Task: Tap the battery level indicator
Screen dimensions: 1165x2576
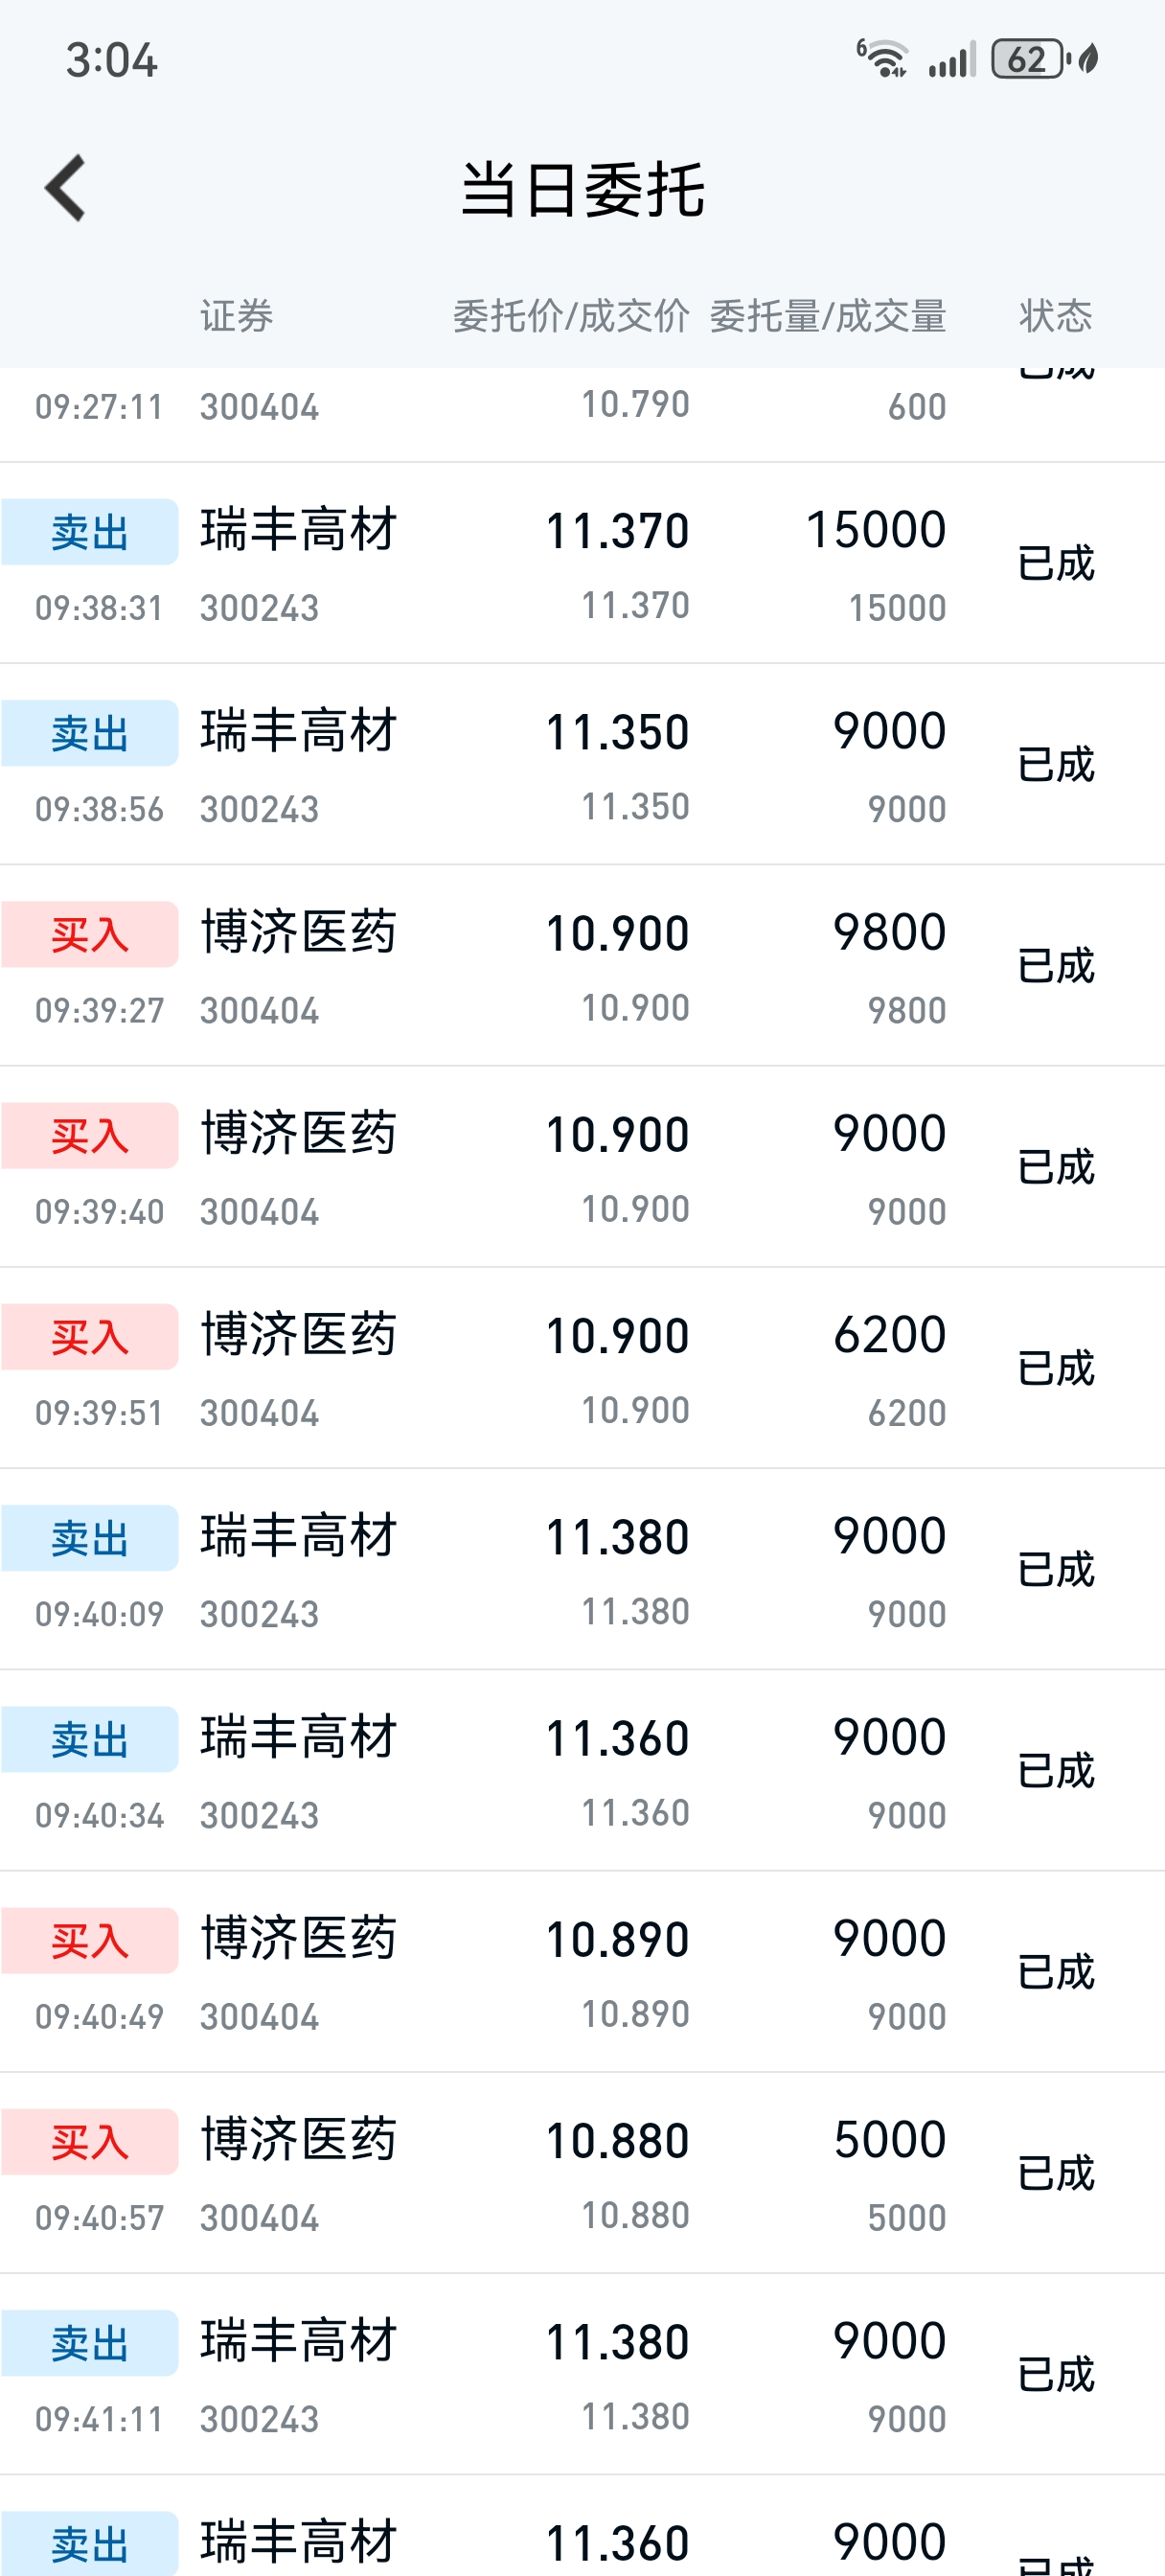Action: click(1027, 59)
